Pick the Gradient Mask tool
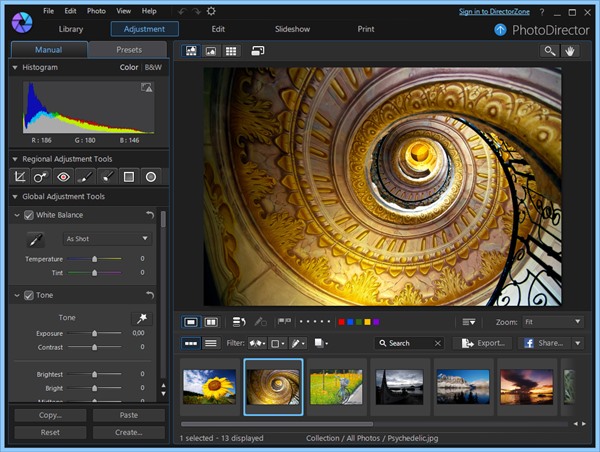600x452 pixels. point(128,177)
